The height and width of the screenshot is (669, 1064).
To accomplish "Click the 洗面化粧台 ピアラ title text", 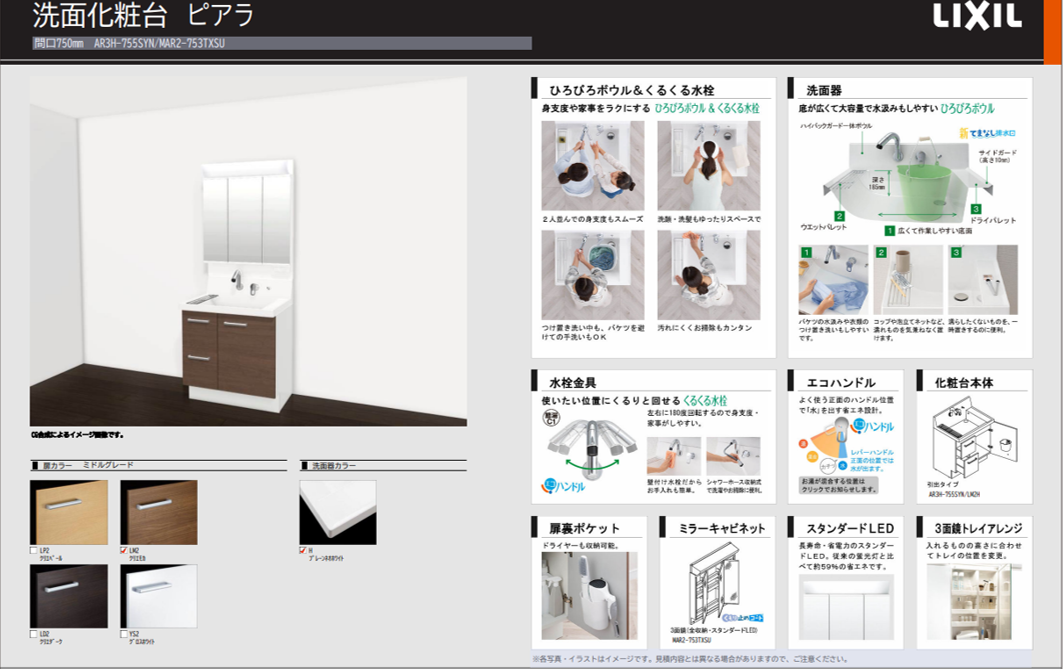I will tap(143, 17).
